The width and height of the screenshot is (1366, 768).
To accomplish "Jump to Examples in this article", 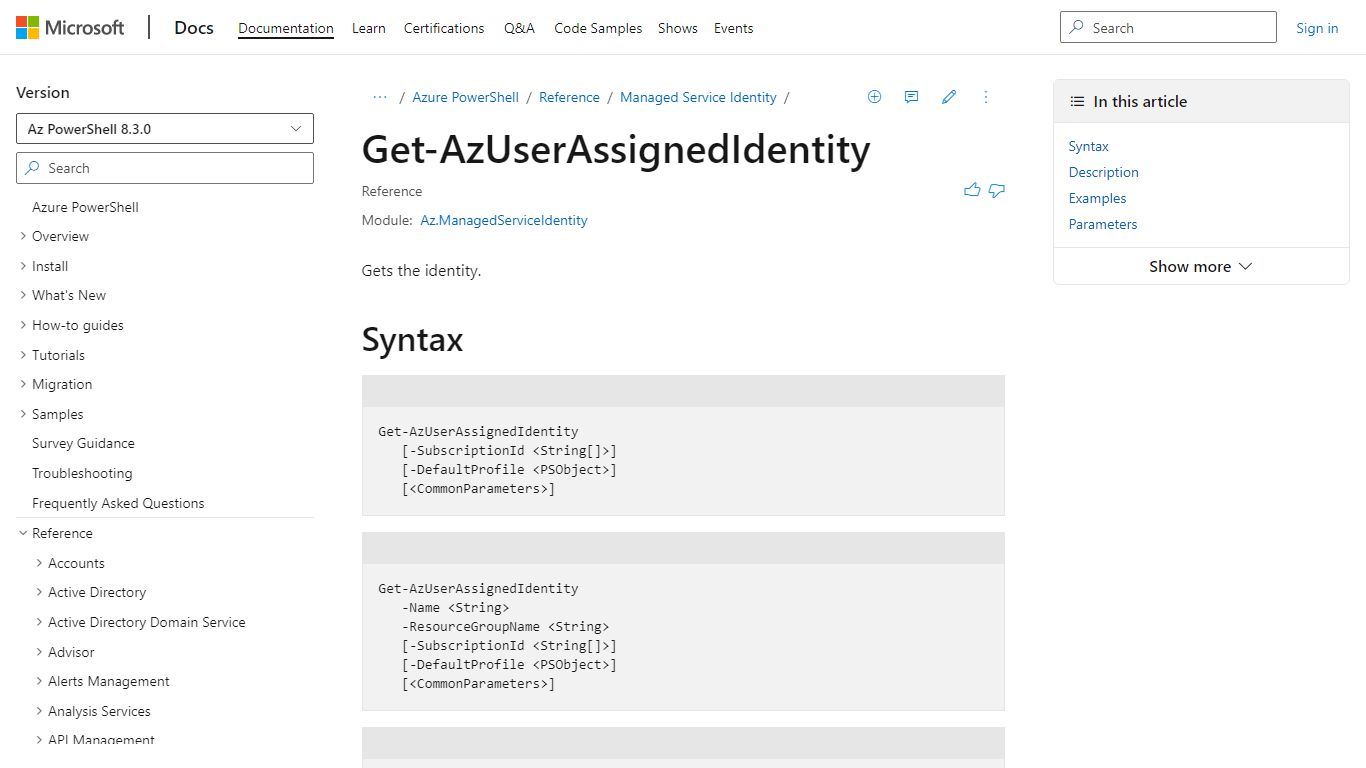I will [1097, 198].
